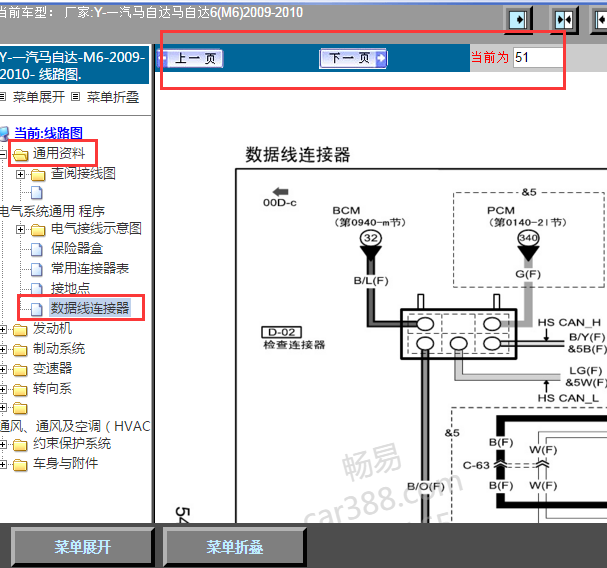Open the 接地点 page
This screenshot has height=568, width=607.
point(70,288)
